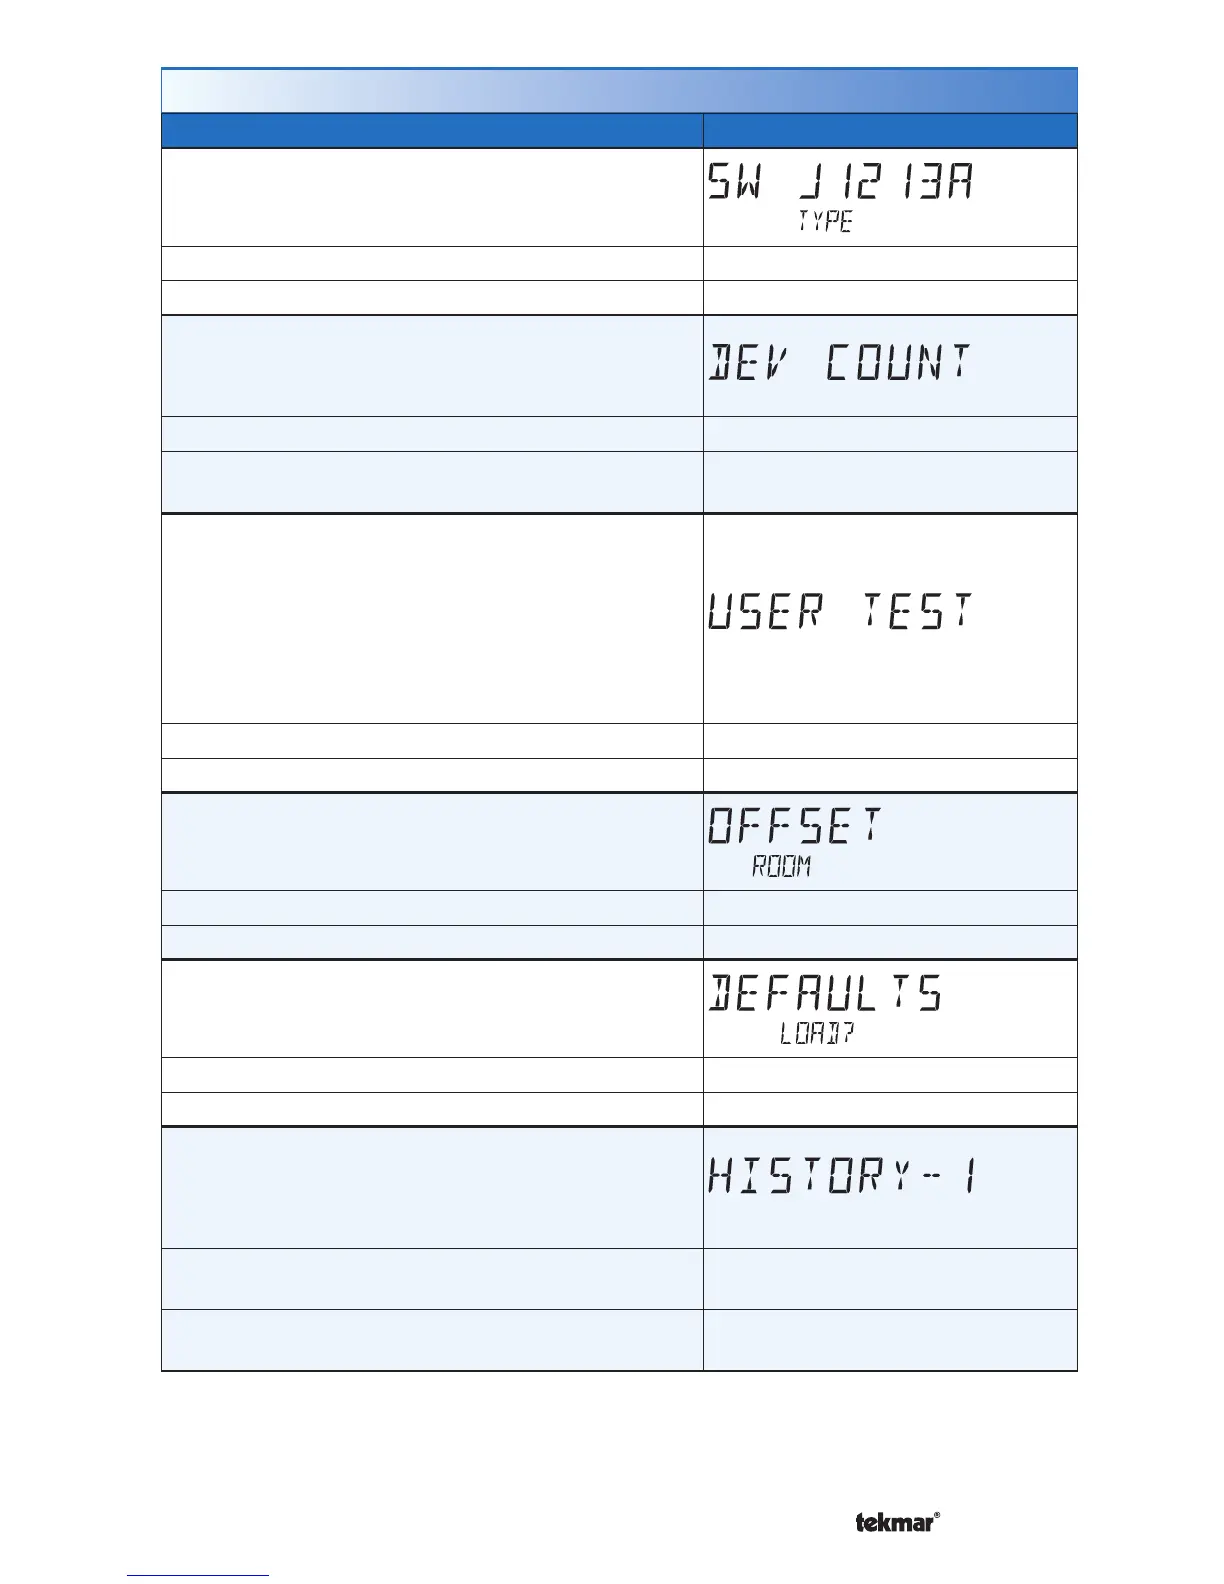This screenshot has width=1224, height=1584.
Task: Click the dark blue right column header
Action: tap(890, 131)
